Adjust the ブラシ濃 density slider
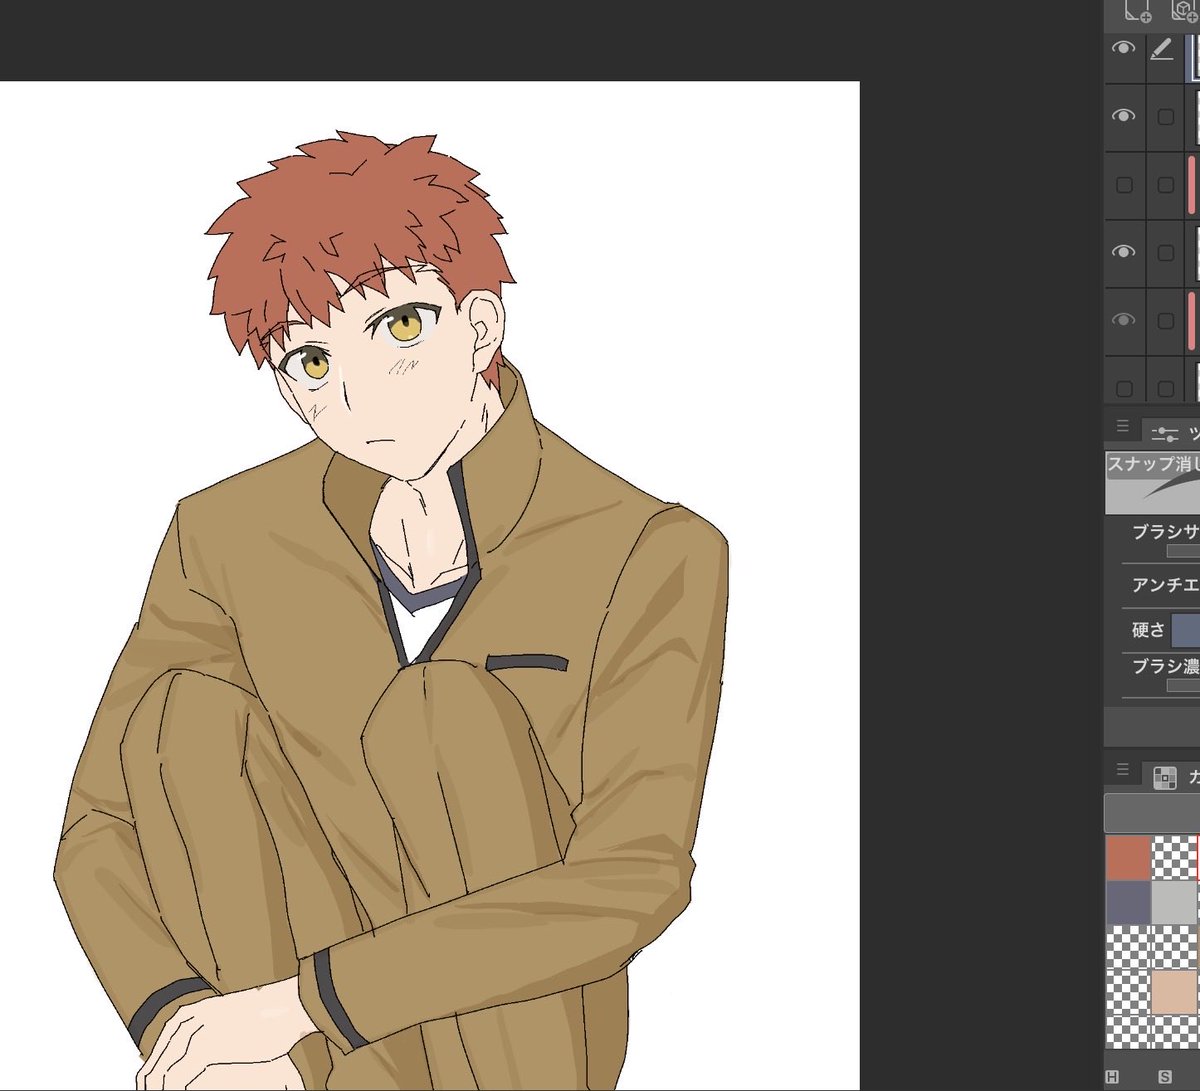 point(1183,686)
